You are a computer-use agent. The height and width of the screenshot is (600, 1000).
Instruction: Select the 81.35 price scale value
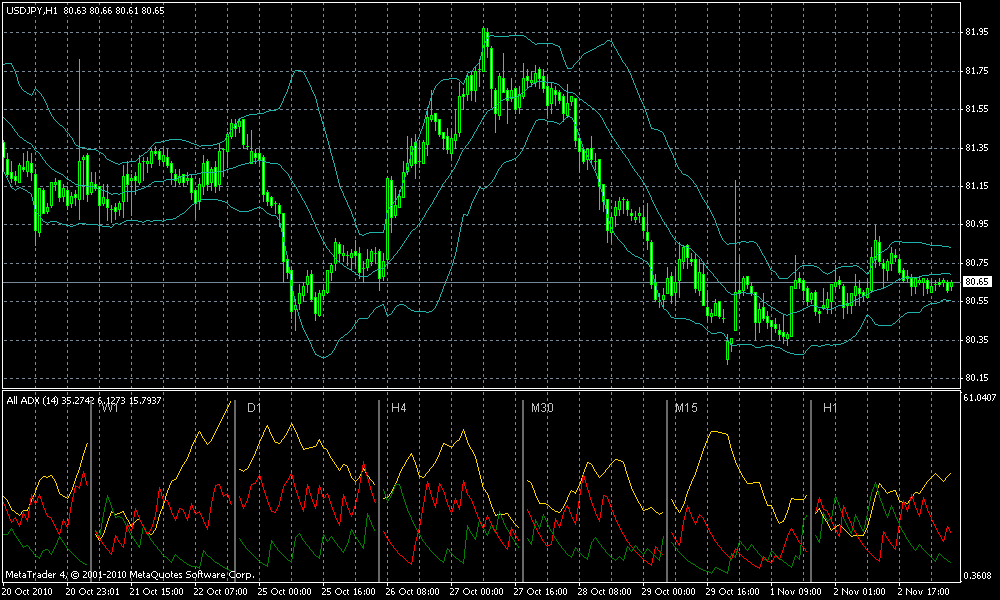[x=976, y=148]
